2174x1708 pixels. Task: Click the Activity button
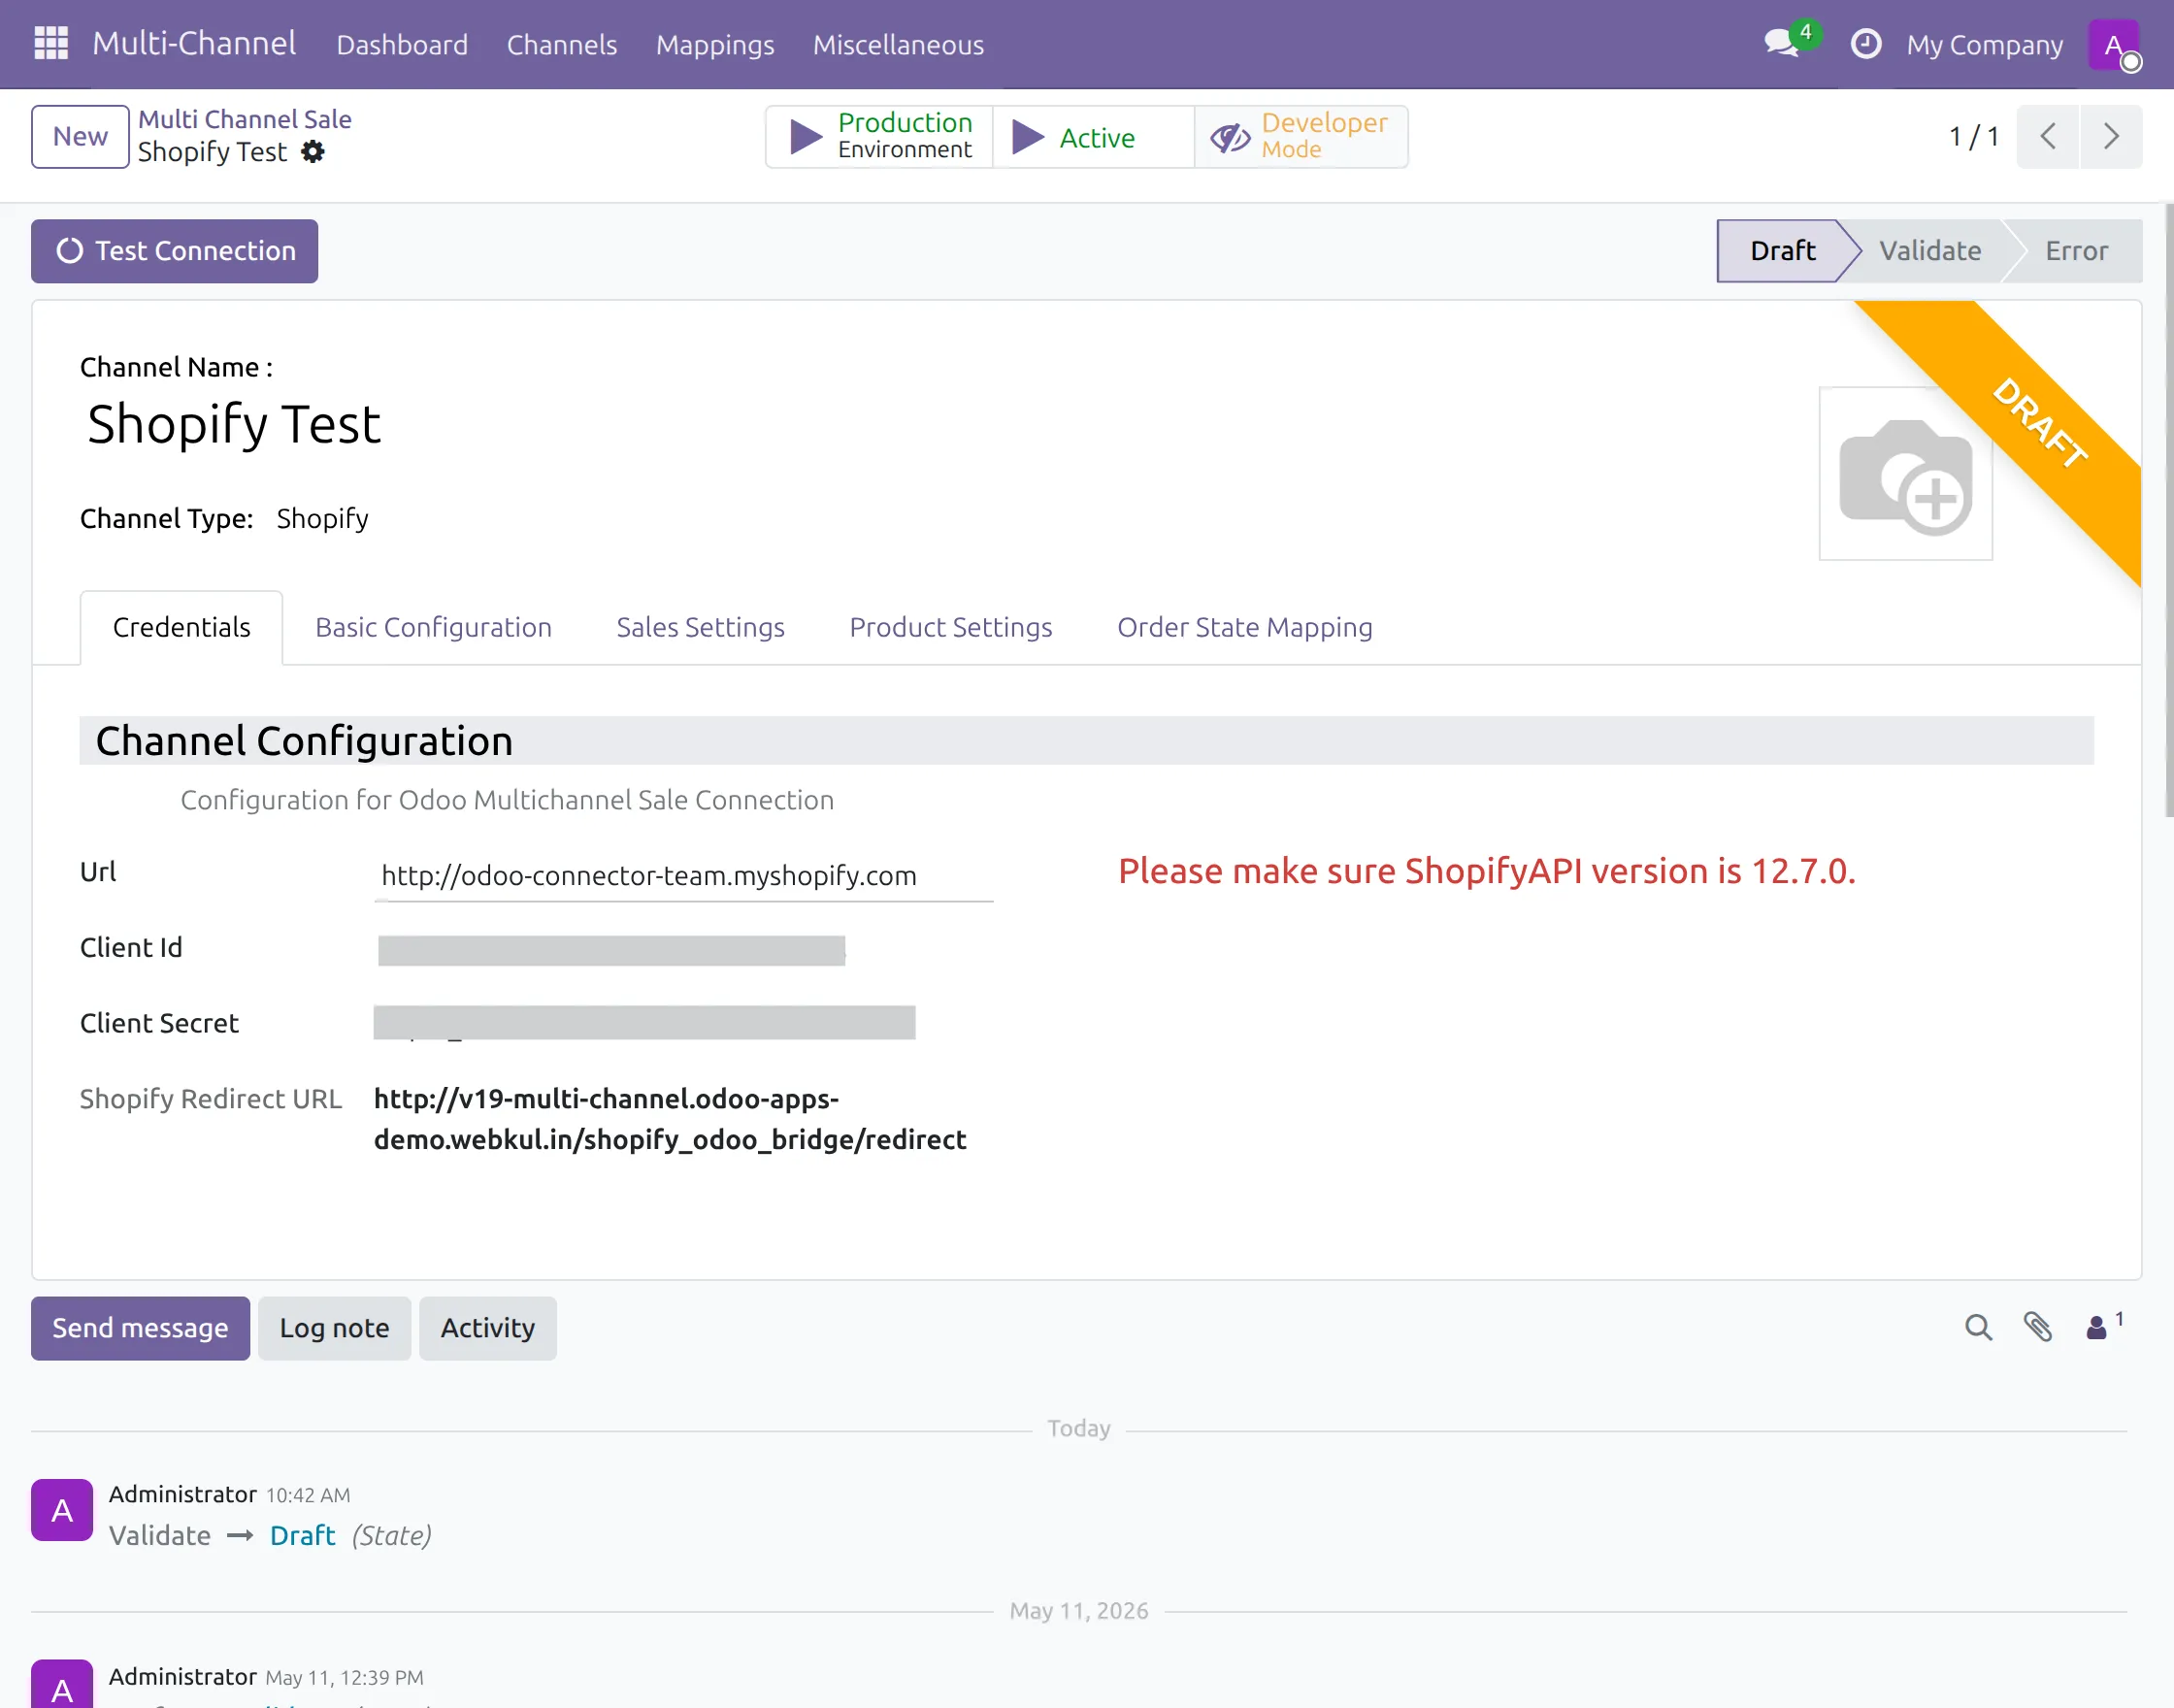488,1328
